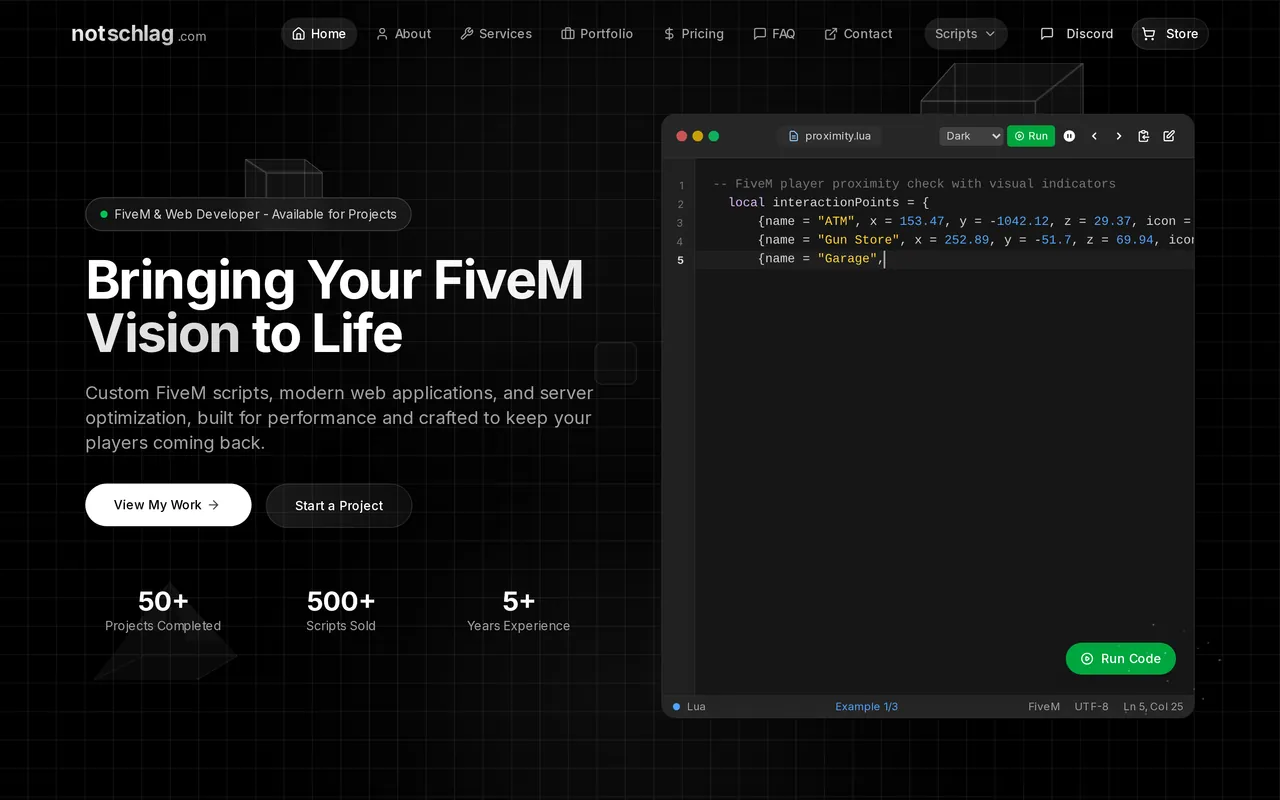Go to the Home nav item

[319, 34]
